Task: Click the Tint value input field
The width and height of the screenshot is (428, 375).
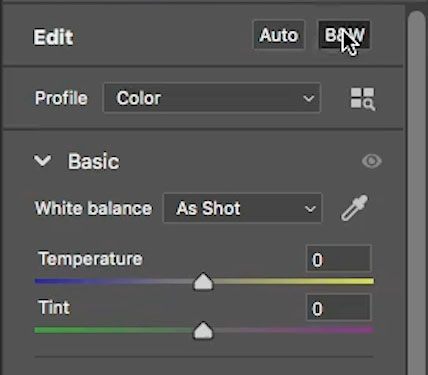Action: coord(338,308)
